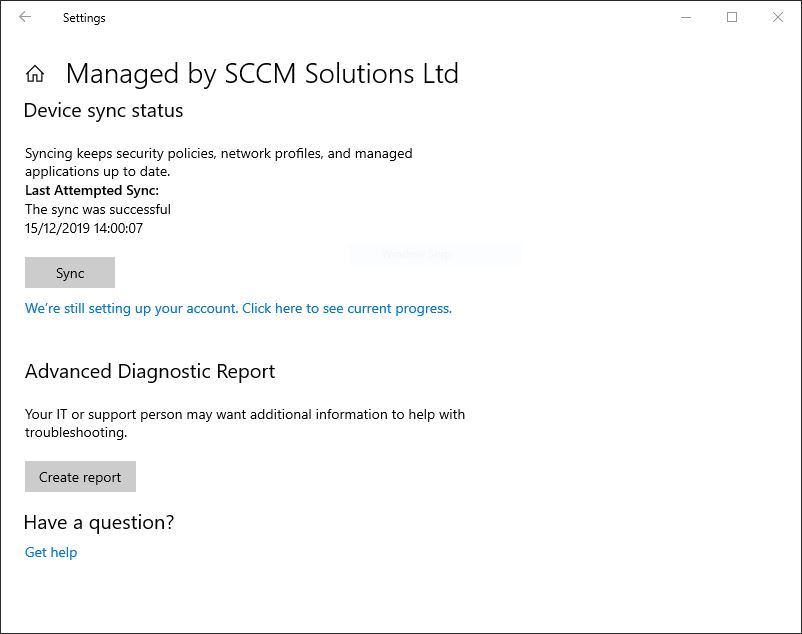Viewport: 802px width, 634px height.
Task: Click the Settings title text
Action: tap(84, 18)
